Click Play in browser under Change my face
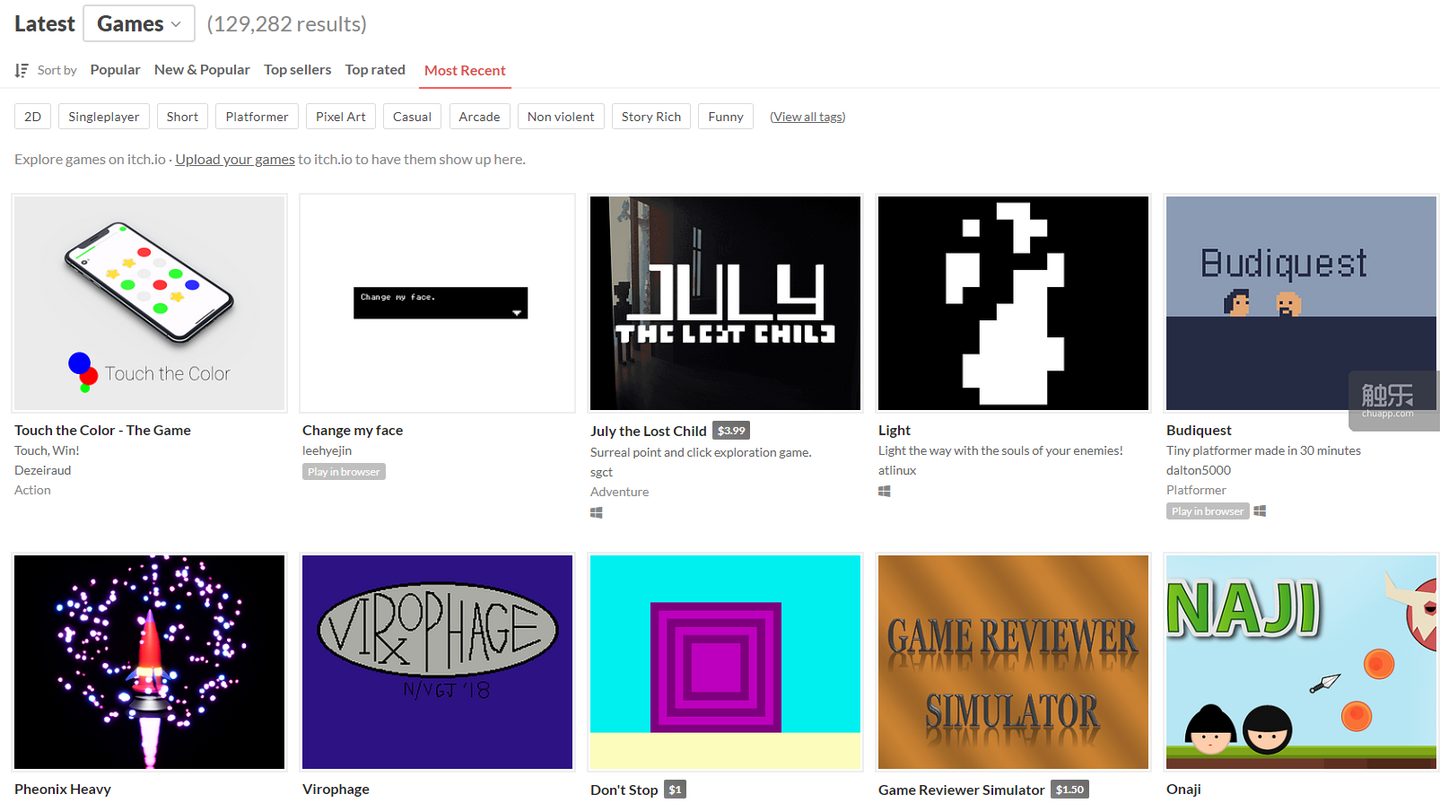1440x803 pixels. 343,471
